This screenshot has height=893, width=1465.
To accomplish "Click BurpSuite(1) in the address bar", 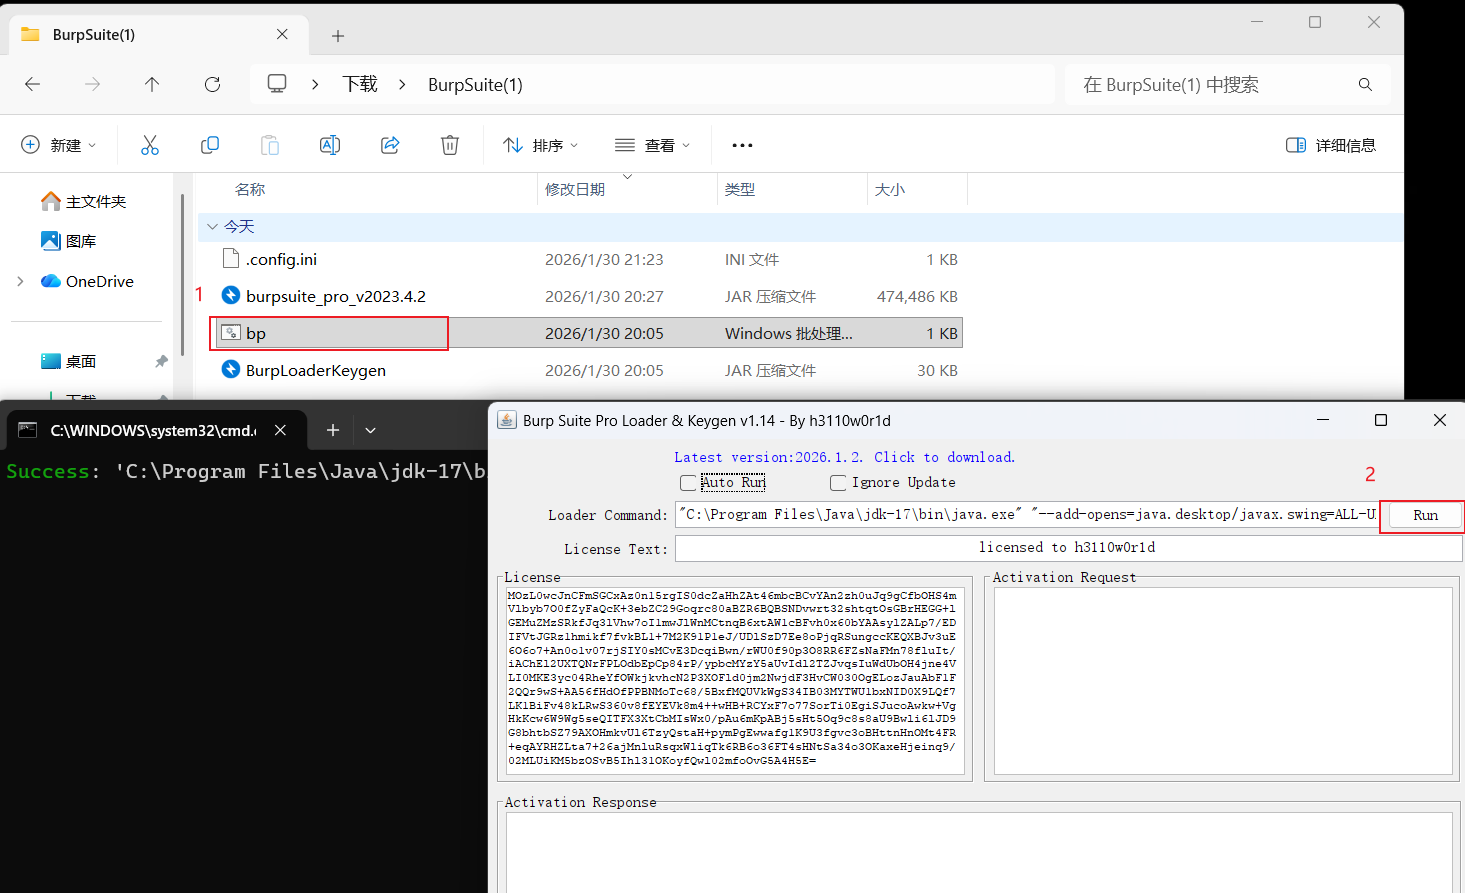I will click(x=475, y=85).
